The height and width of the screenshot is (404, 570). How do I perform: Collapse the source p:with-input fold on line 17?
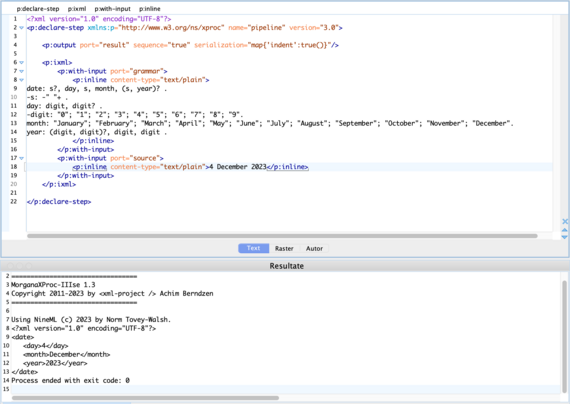click(21, 158)
